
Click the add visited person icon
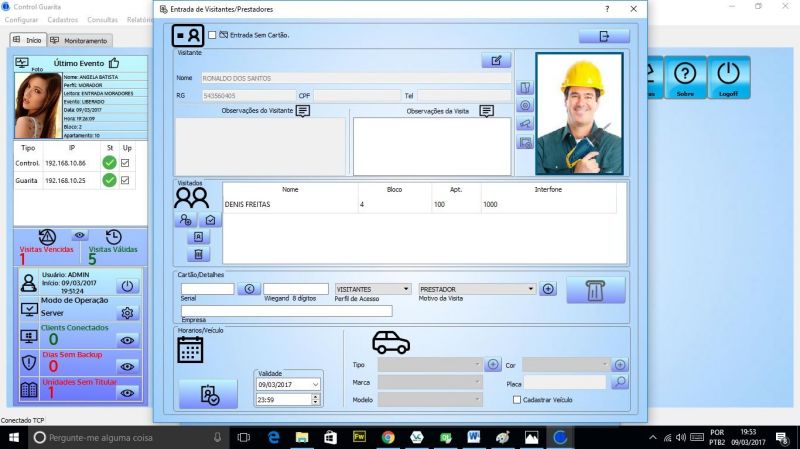tap(185, 219)
